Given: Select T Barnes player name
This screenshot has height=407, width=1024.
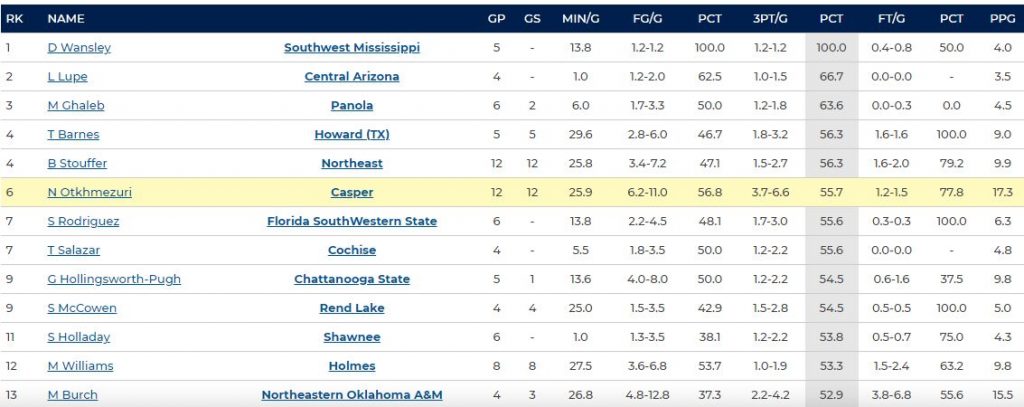Looking at the screenshot, I should [73, 135].
